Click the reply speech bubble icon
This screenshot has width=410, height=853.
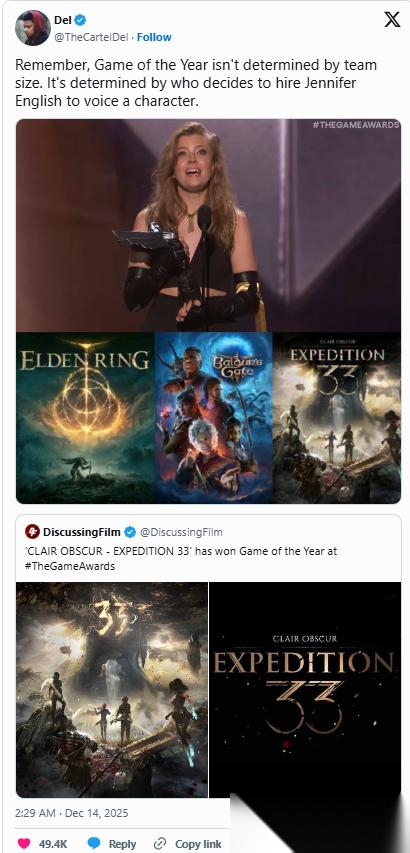click(95, 843)
